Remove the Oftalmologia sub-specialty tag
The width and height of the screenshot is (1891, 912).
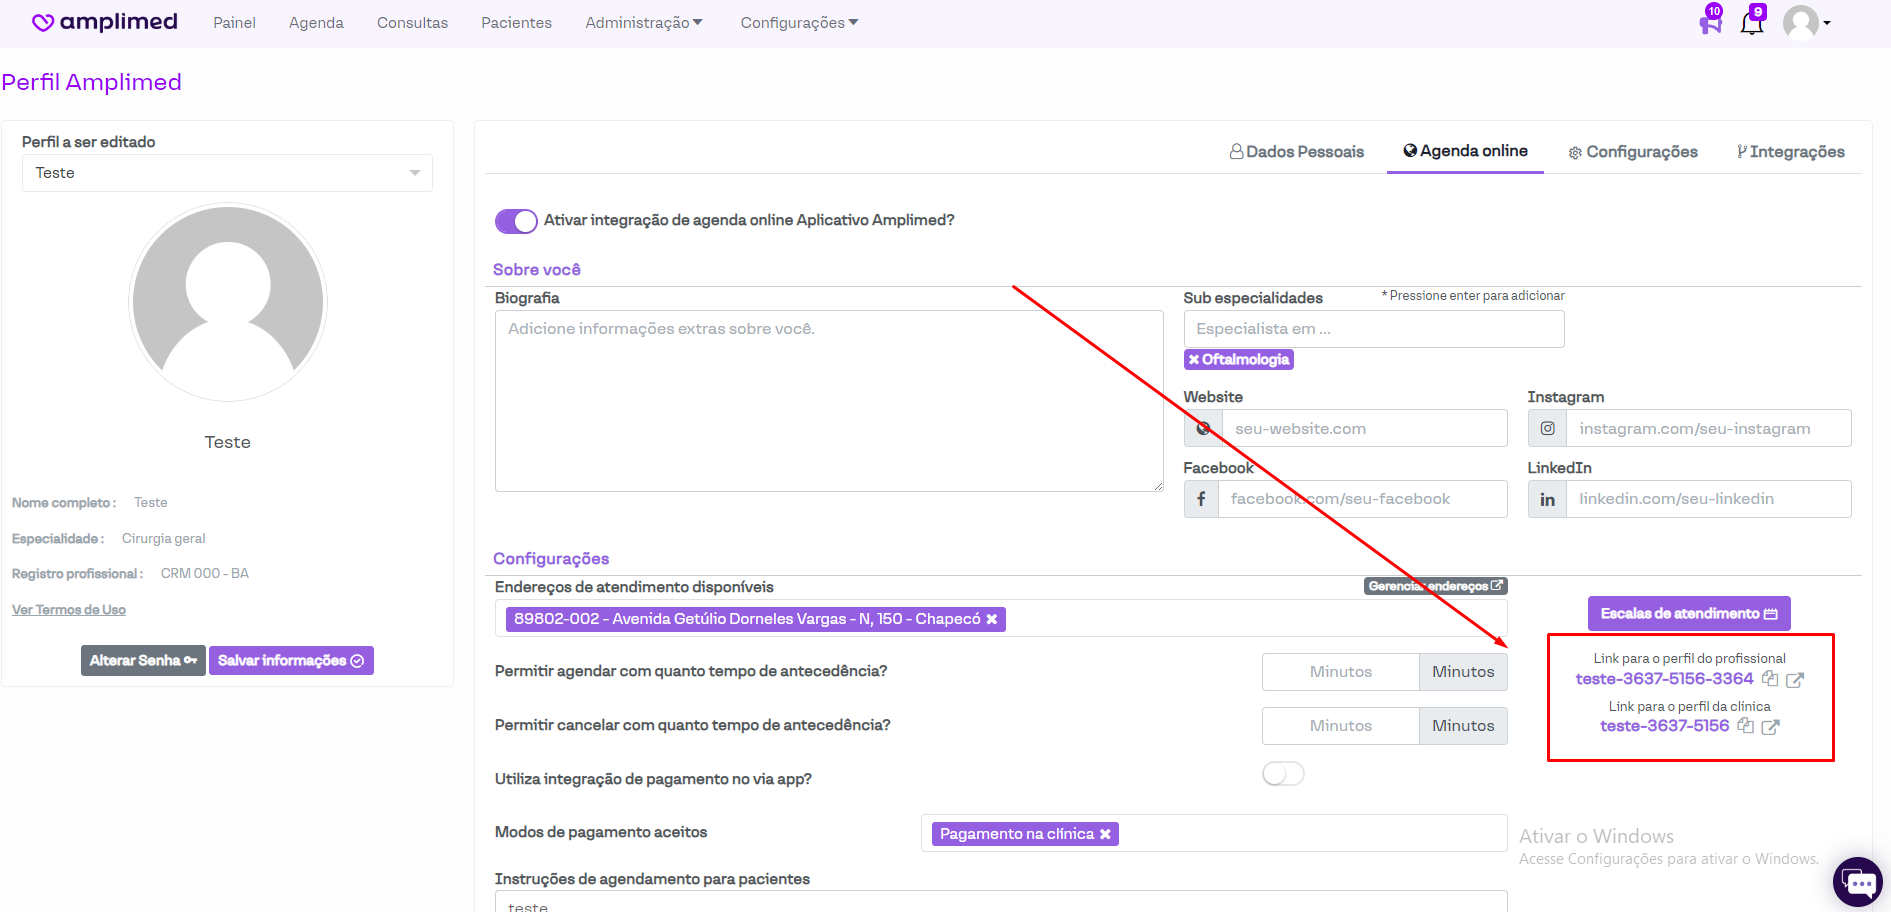point(1194,360)
